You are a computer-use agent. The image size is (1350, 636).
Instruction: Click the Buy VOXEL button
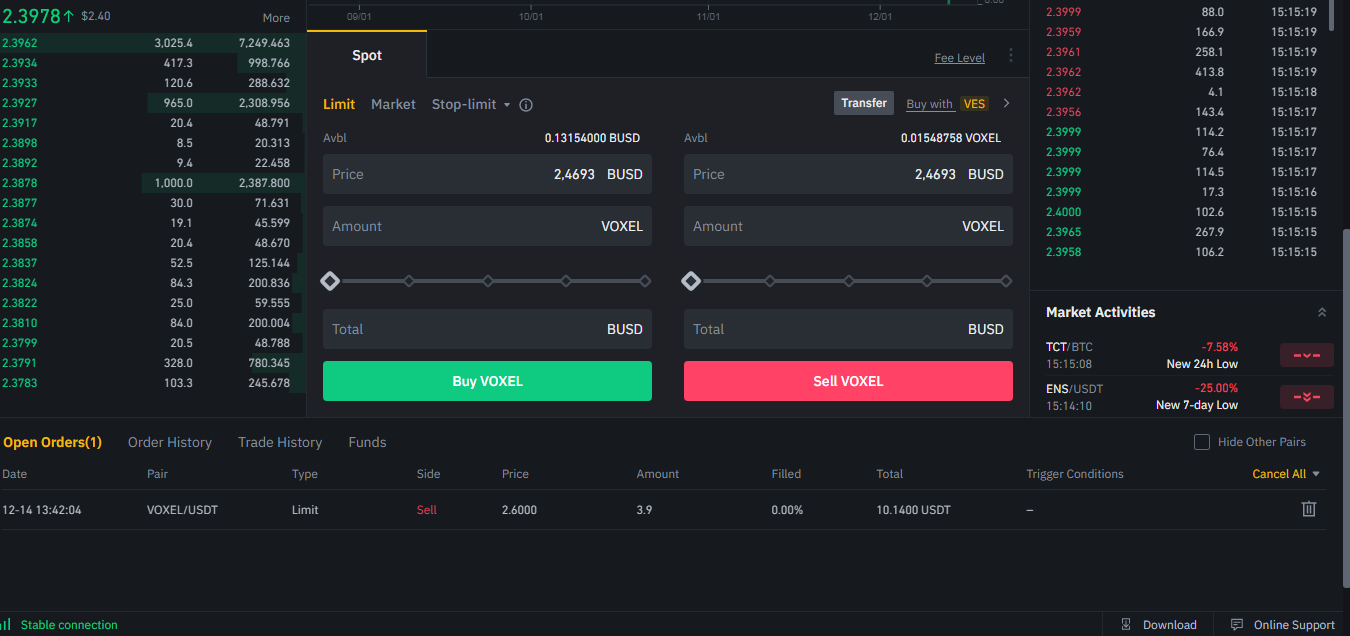(x=487, y=381)
